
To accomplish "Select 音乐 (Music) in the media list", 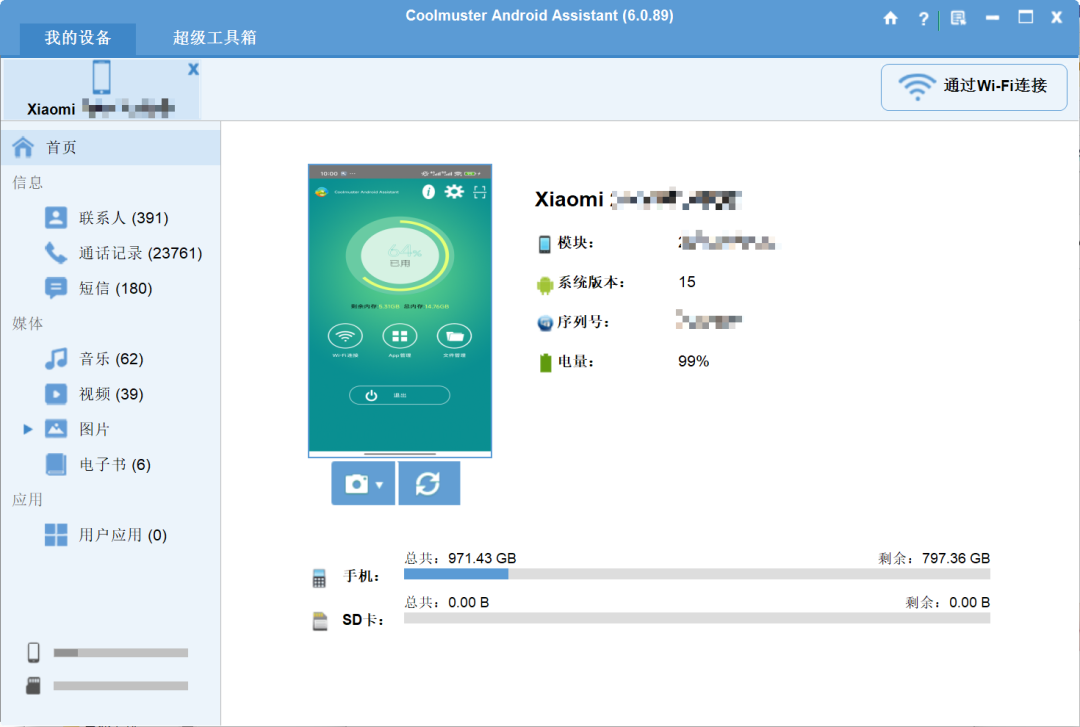I will [101, 358].
